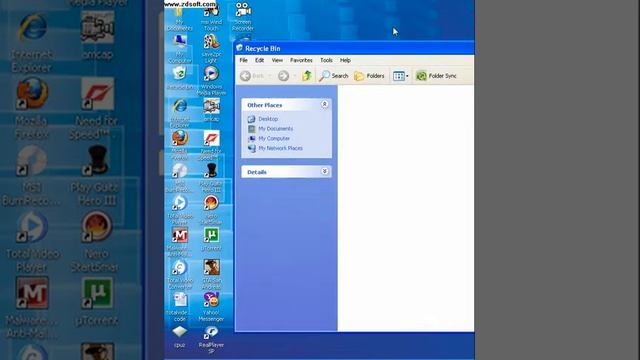The width and height of the screenshot is (640, 360).
Task: Expand the Details panel
Action: 324,171
